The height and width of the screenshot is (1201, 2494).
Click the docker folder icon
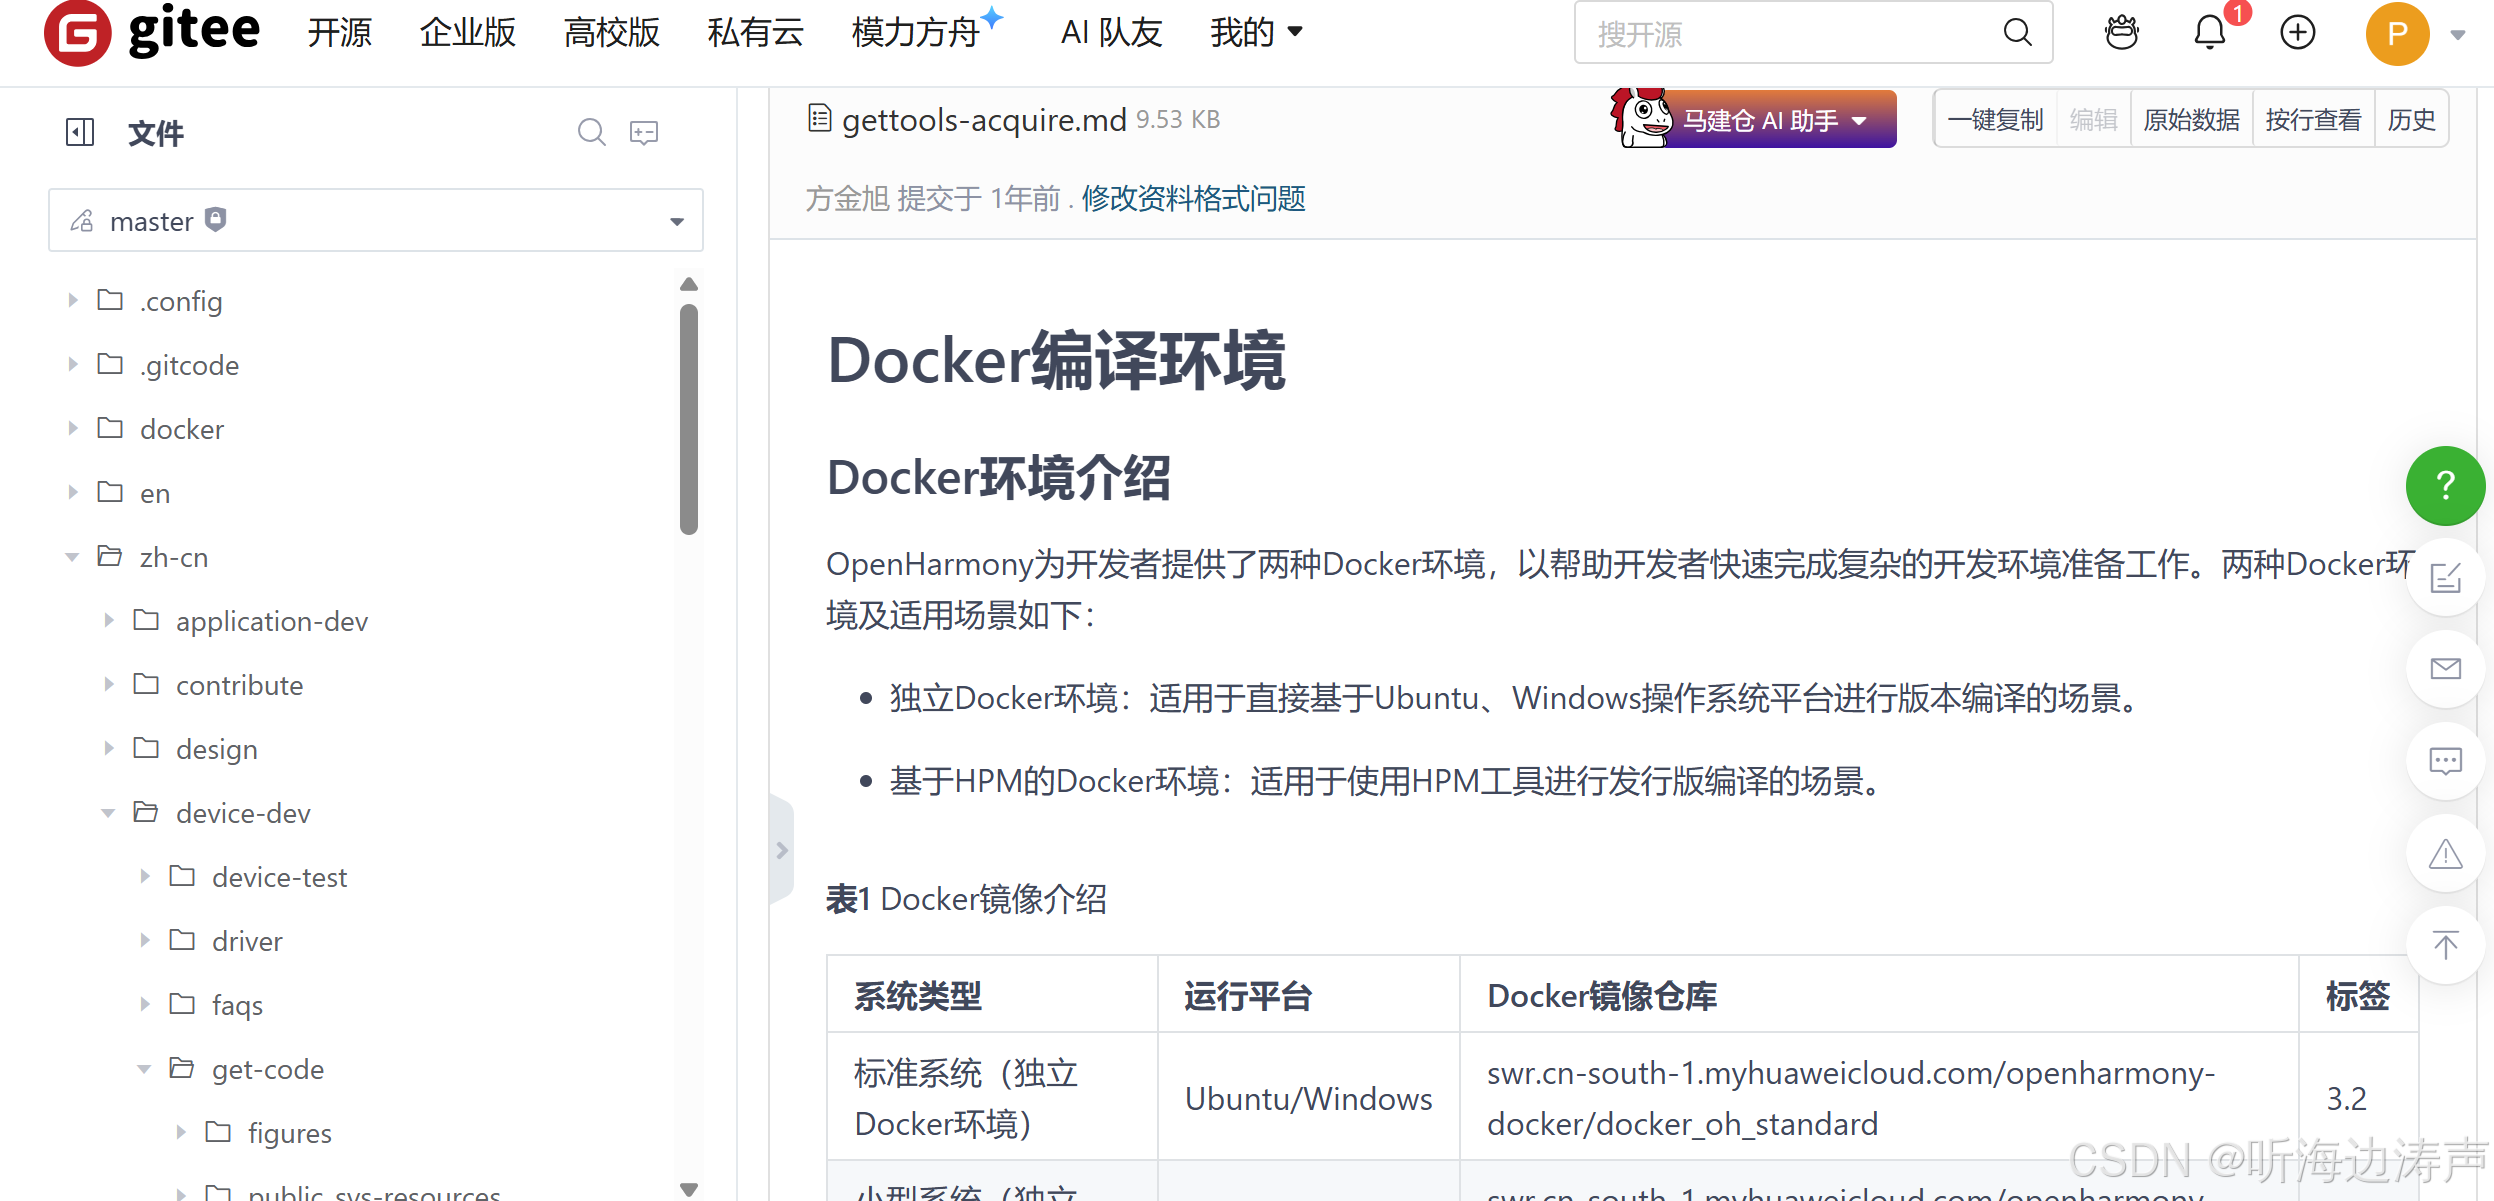click(x=110, y=428)
